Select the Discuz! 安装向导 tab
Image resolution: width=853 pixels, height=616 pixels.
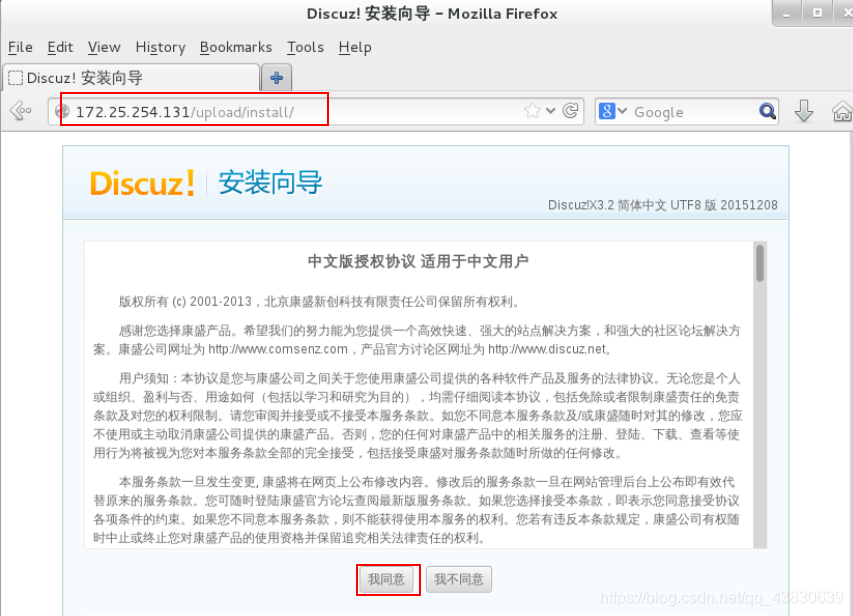point(131,78)
